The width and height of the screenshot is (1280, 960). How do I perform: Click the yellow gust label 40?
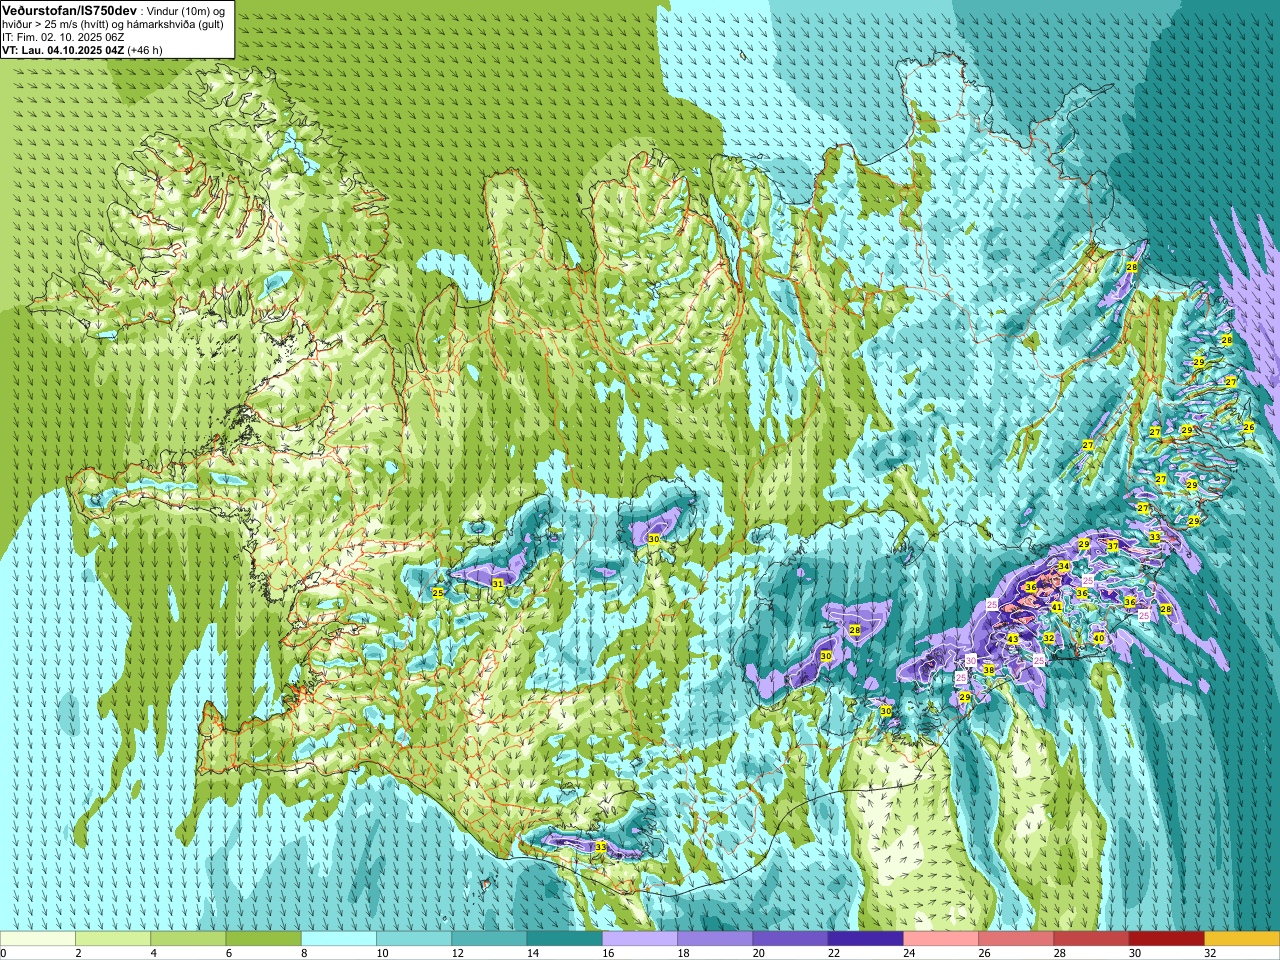pos(1098,638)
